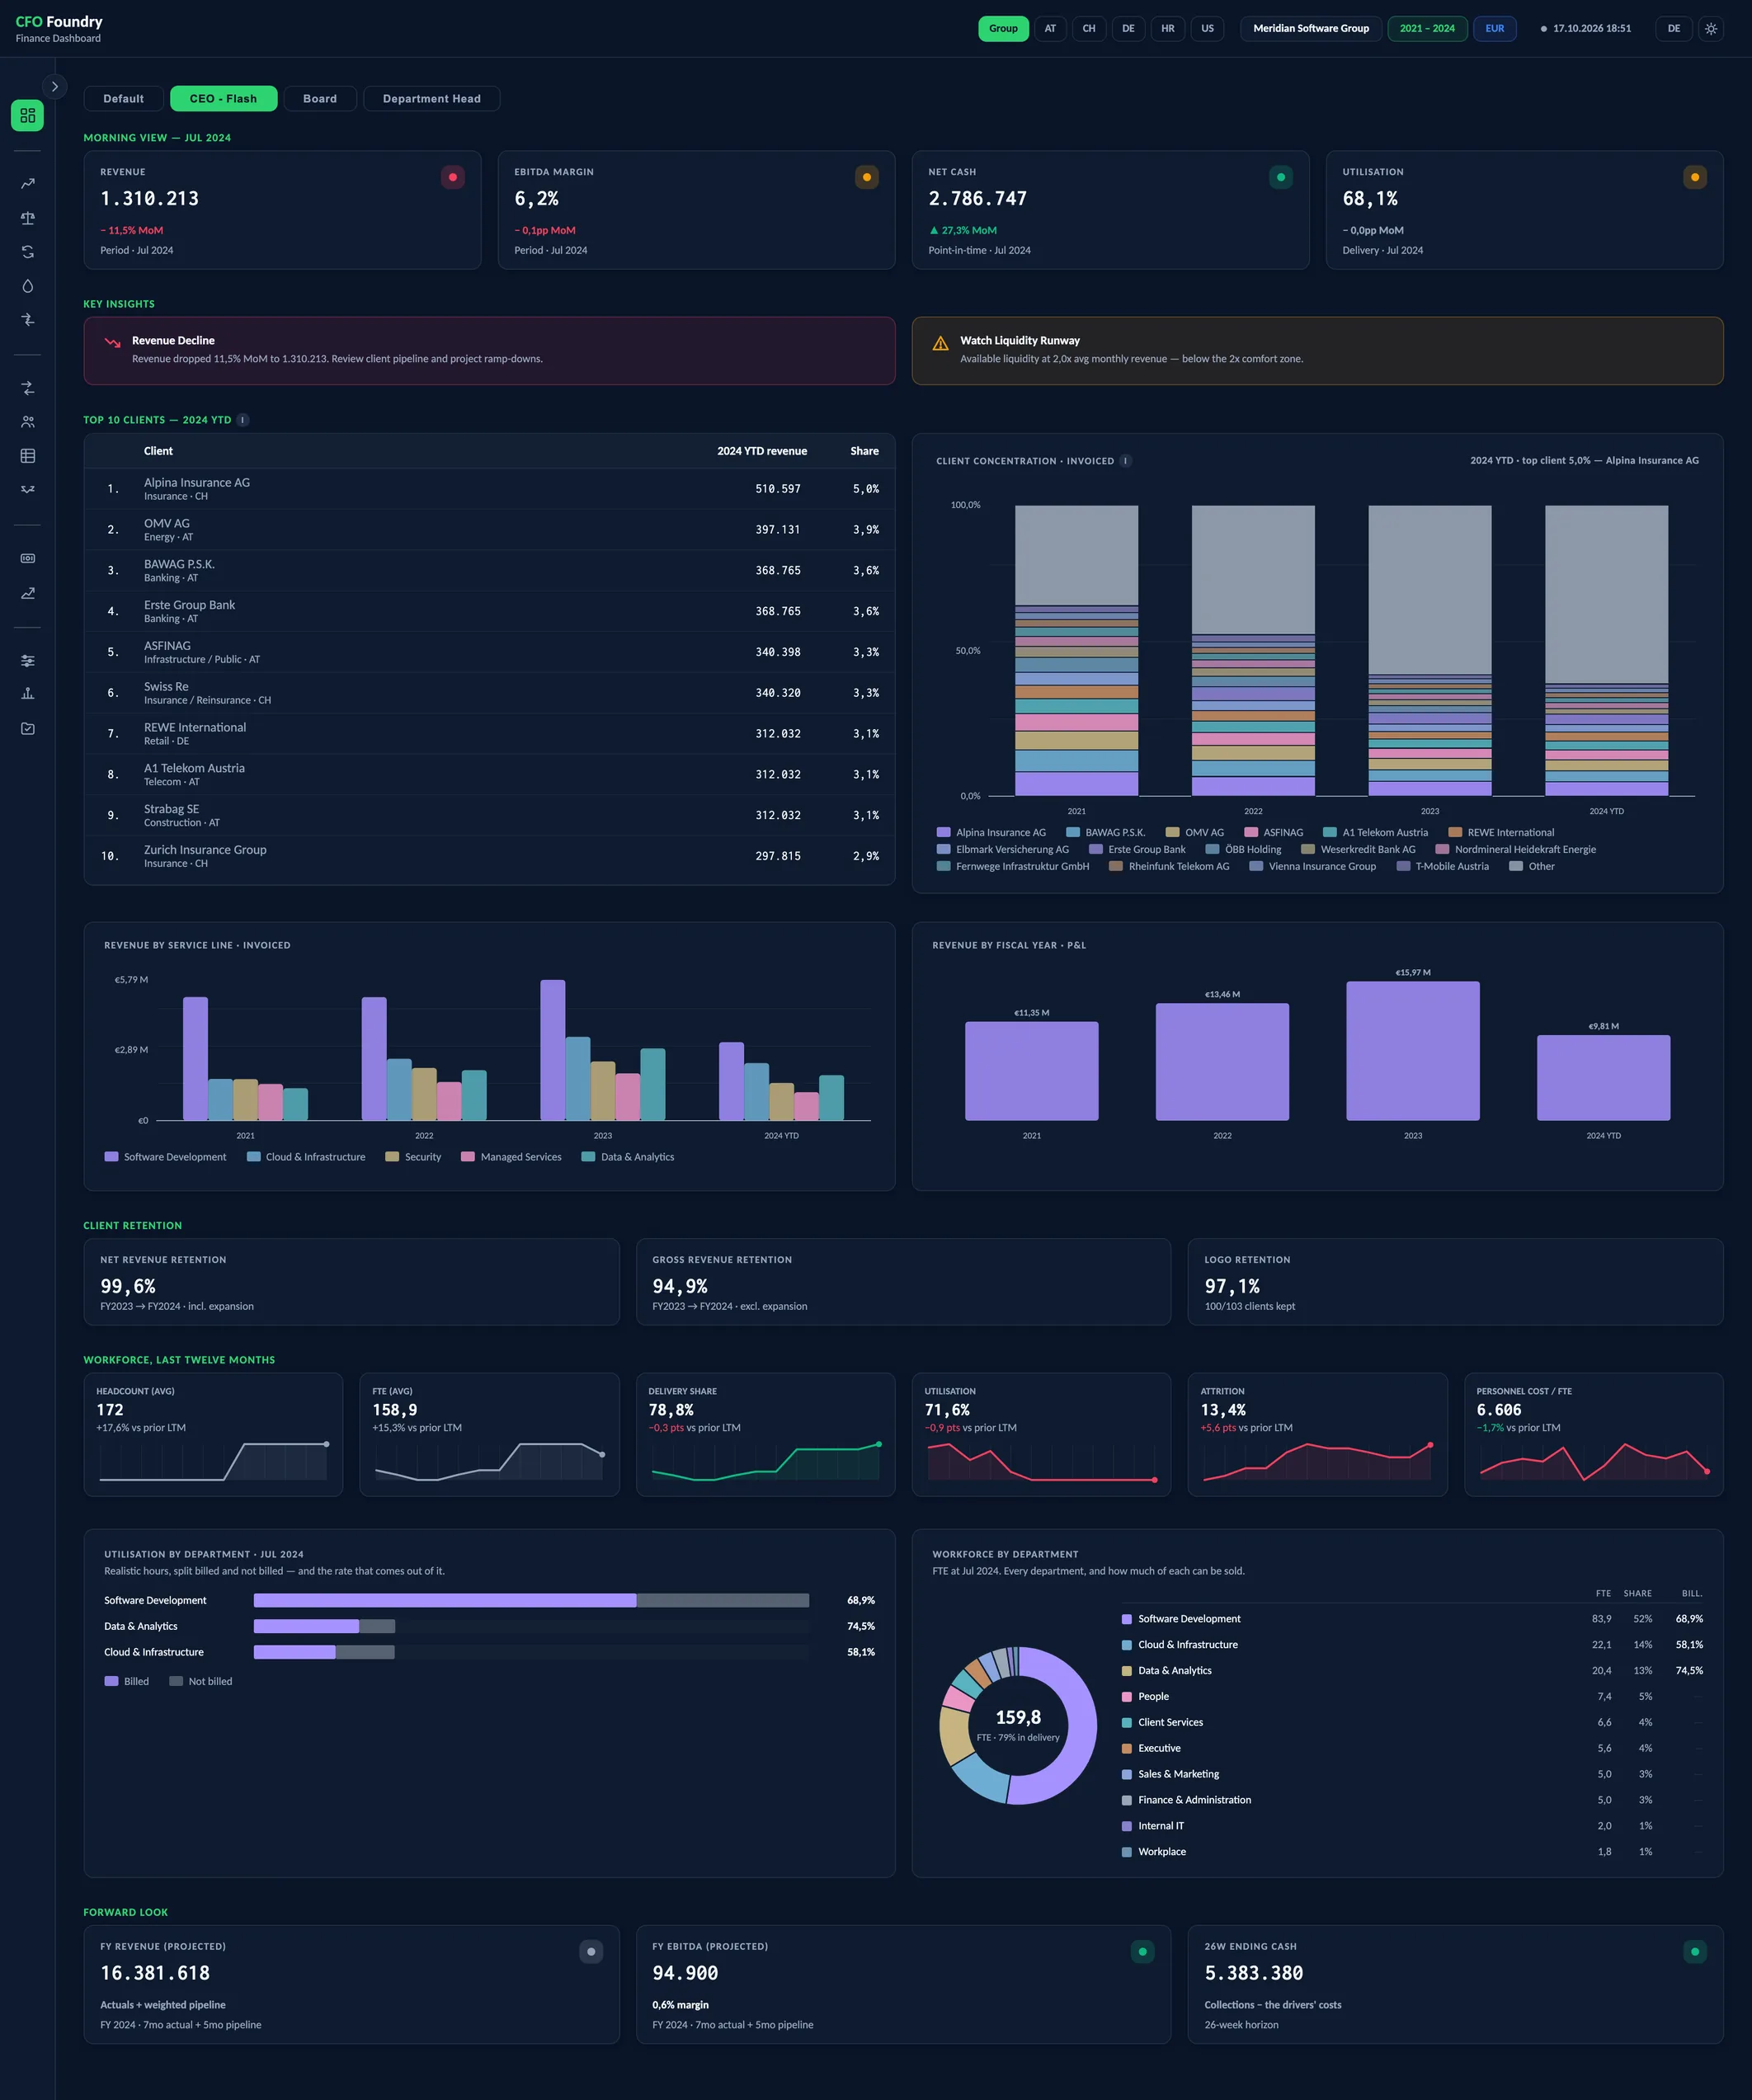Toggle Software Development series in service line legend
Image resolution: width=1752 pixels, height=2100 pixels.
166,1157
